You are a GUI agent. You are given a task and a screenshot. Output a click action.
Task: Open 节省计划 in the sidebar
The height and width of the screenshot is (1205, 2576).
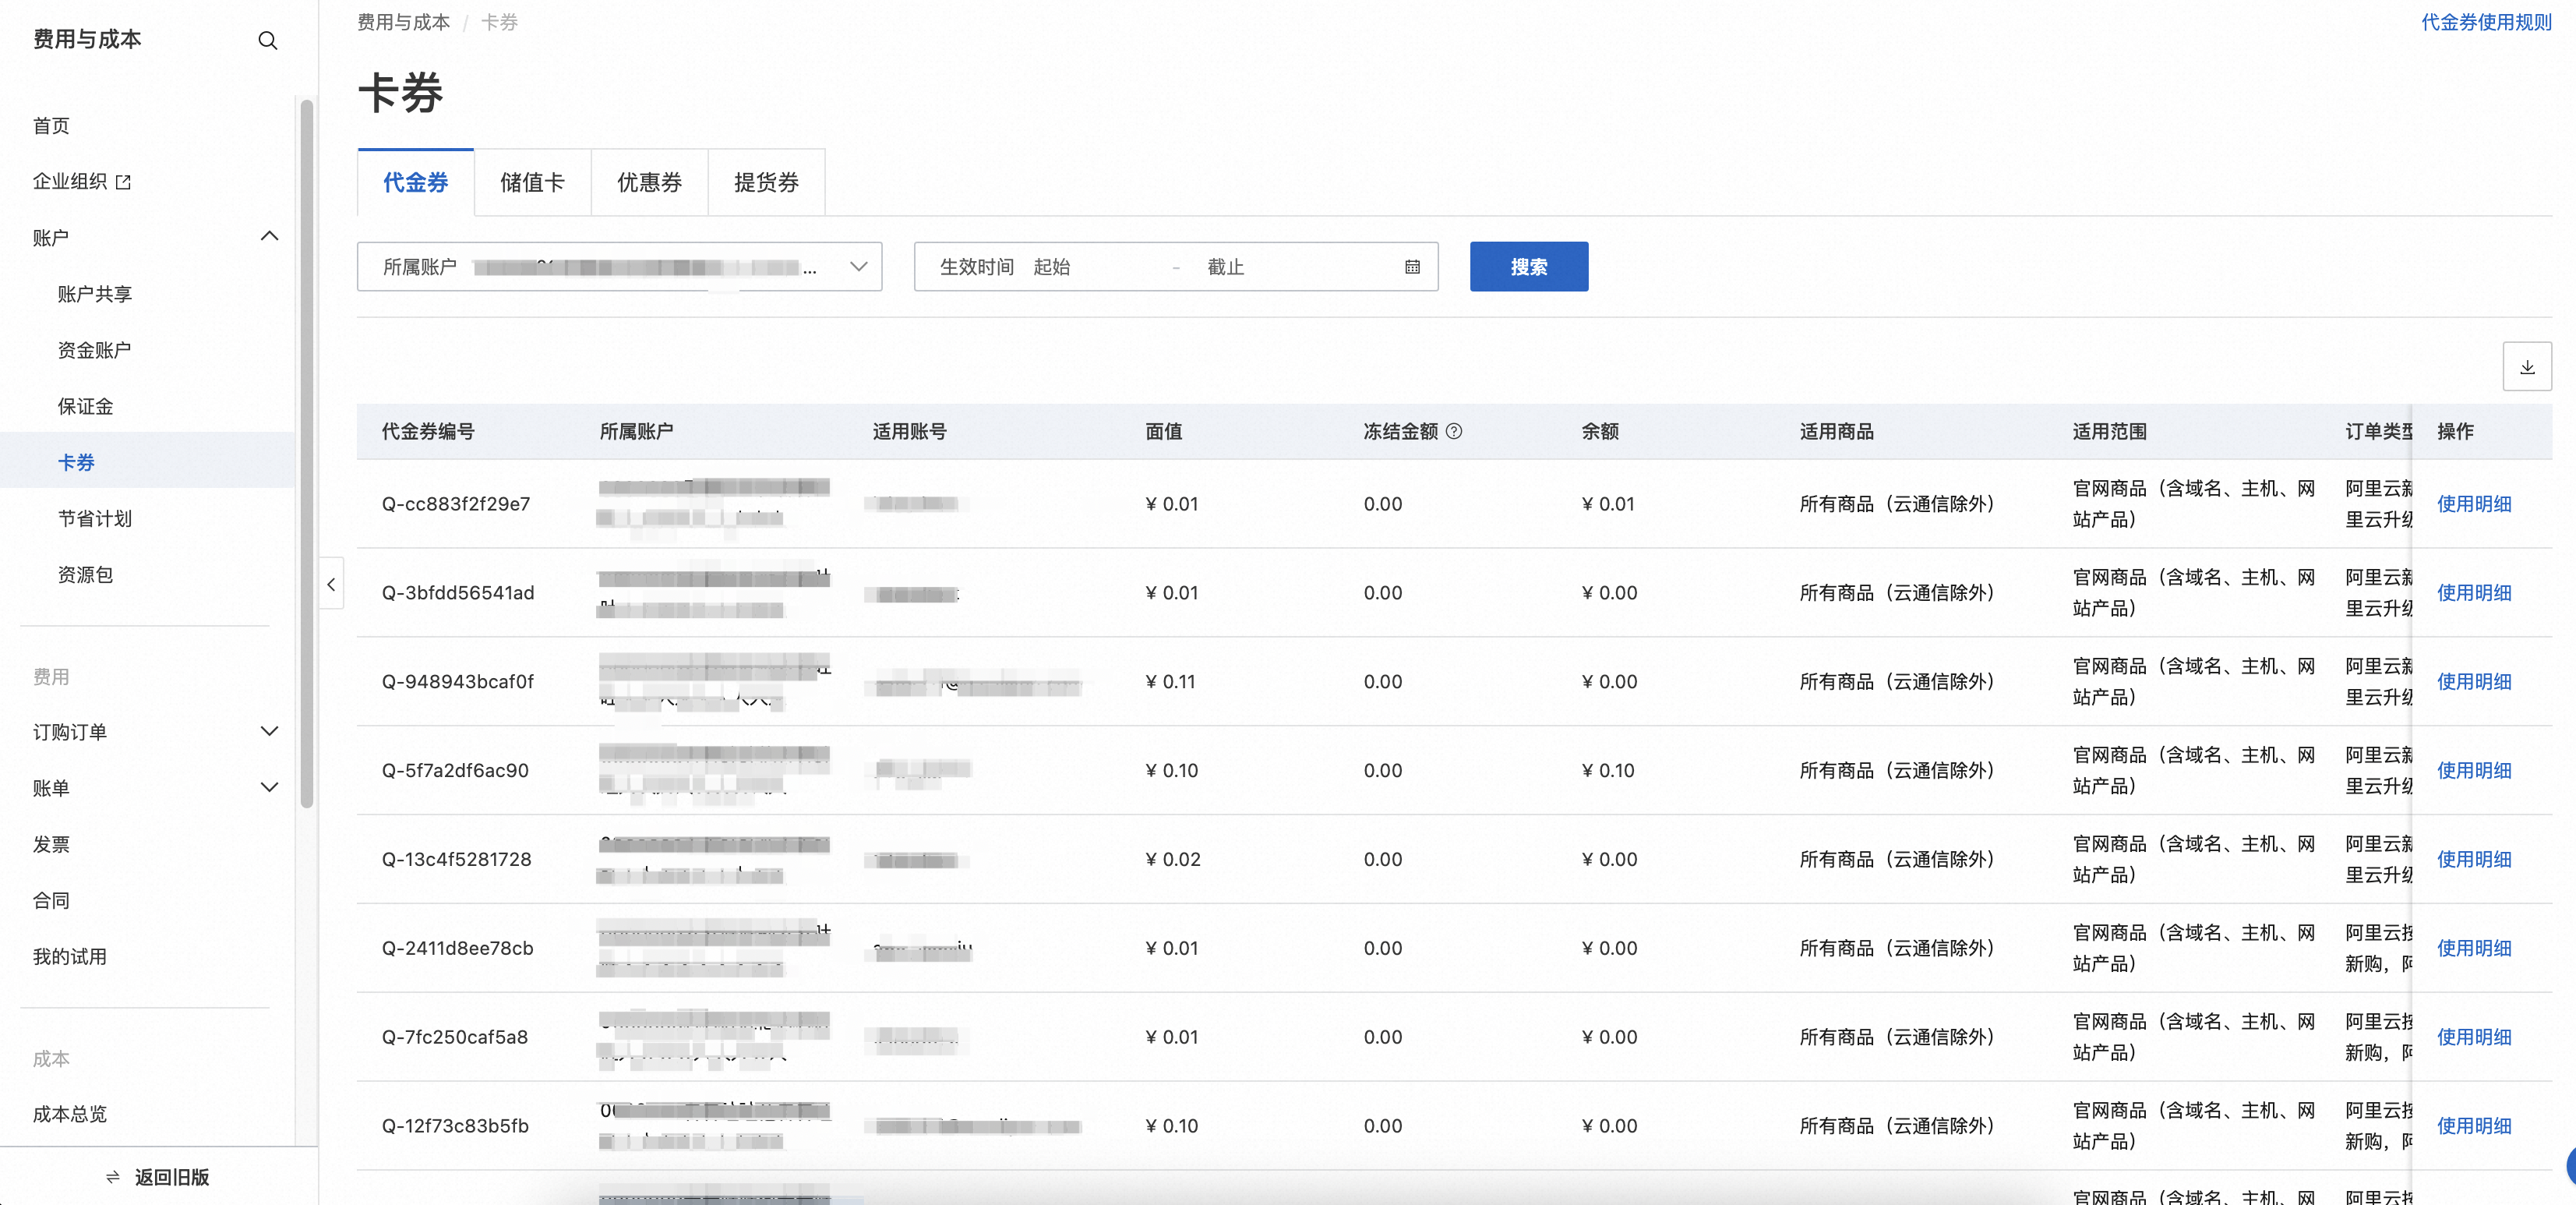pos(95,518)
